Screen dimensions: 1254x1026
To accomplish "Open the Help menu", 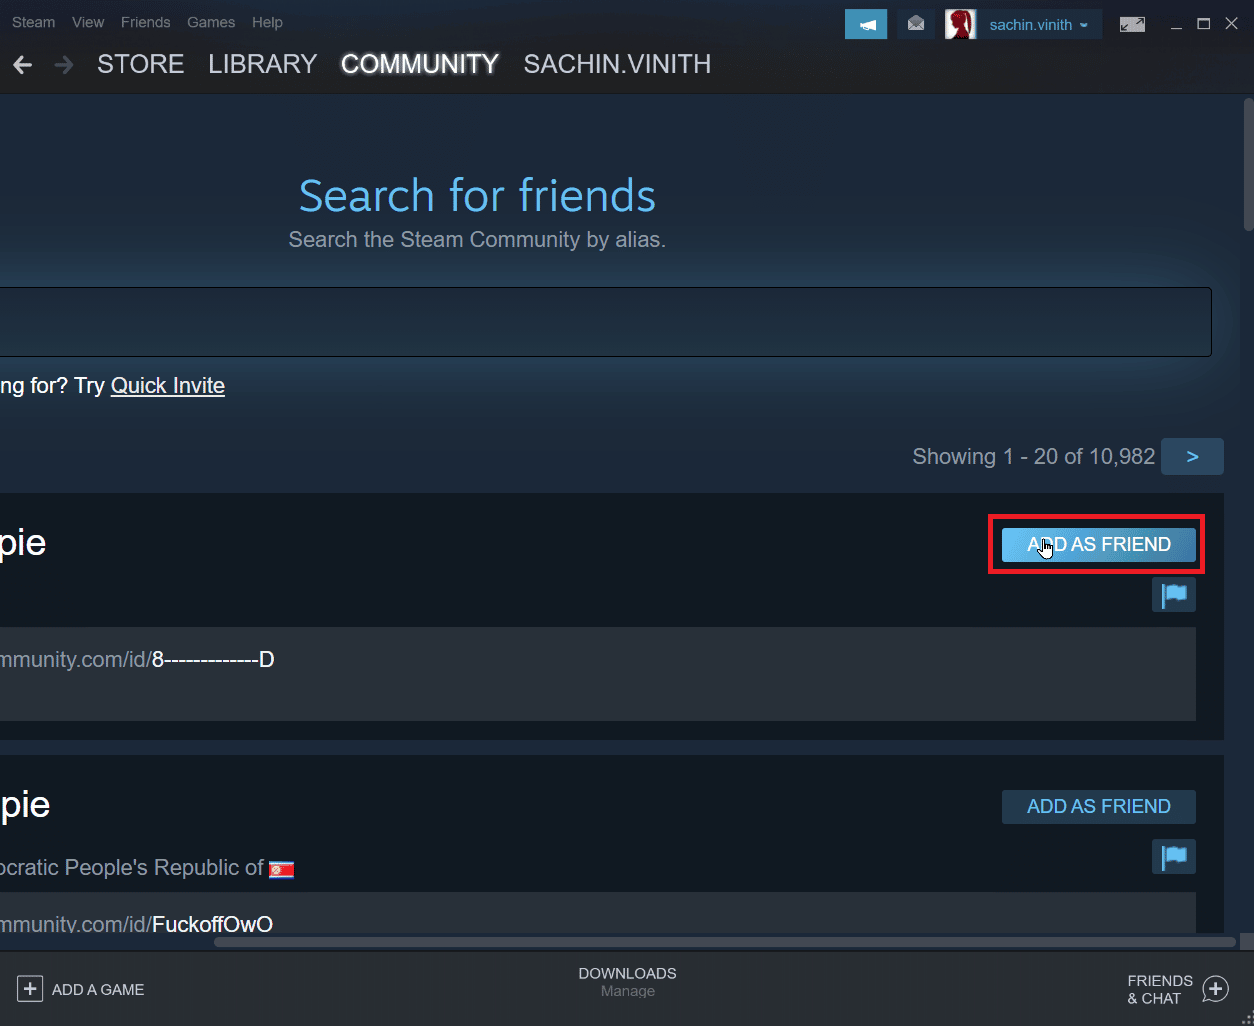I will click(267, 22).
